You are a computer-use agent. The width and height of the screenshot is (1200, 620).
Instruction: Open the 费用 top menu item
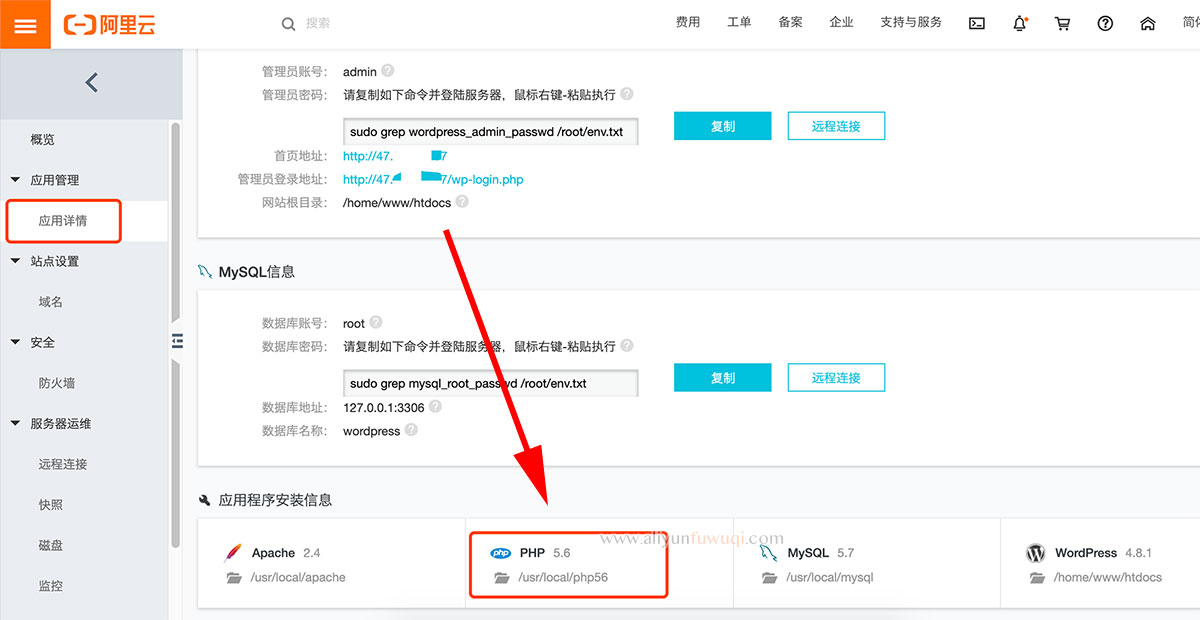click(x=688, y=23)
